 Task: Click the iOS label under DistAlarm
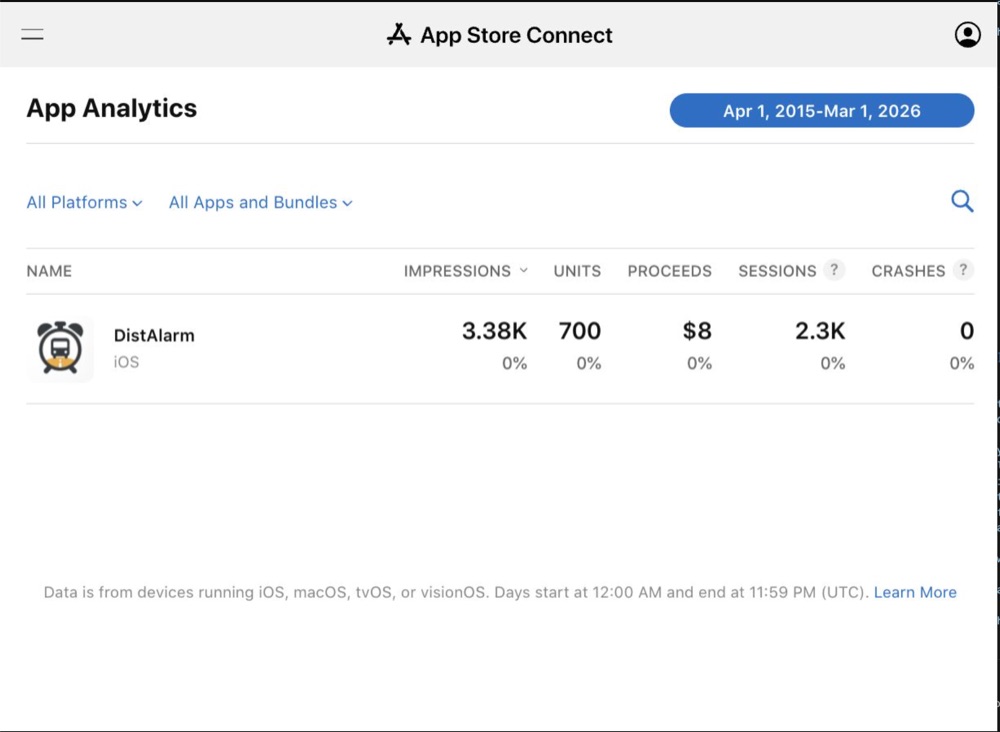(x=126, y=362)
